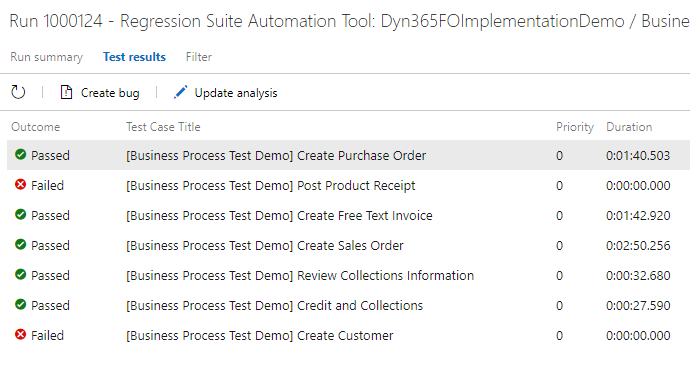
Task: Switch to the Test results tab
Action: [x=134, y=57]
